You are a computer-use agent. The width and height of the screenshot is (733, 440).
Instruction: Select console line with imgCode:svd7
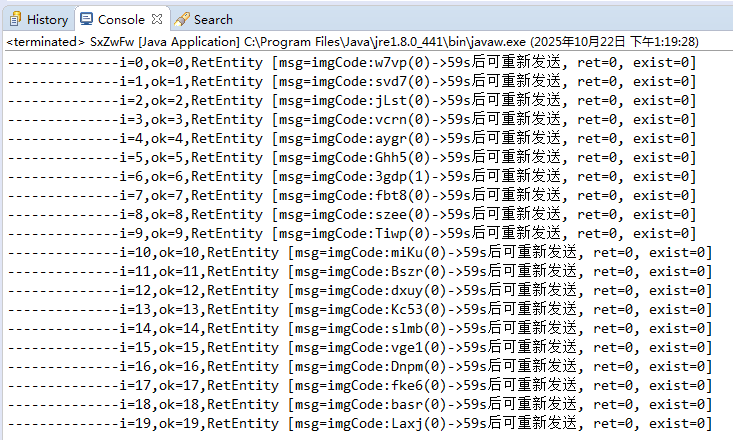352,81
